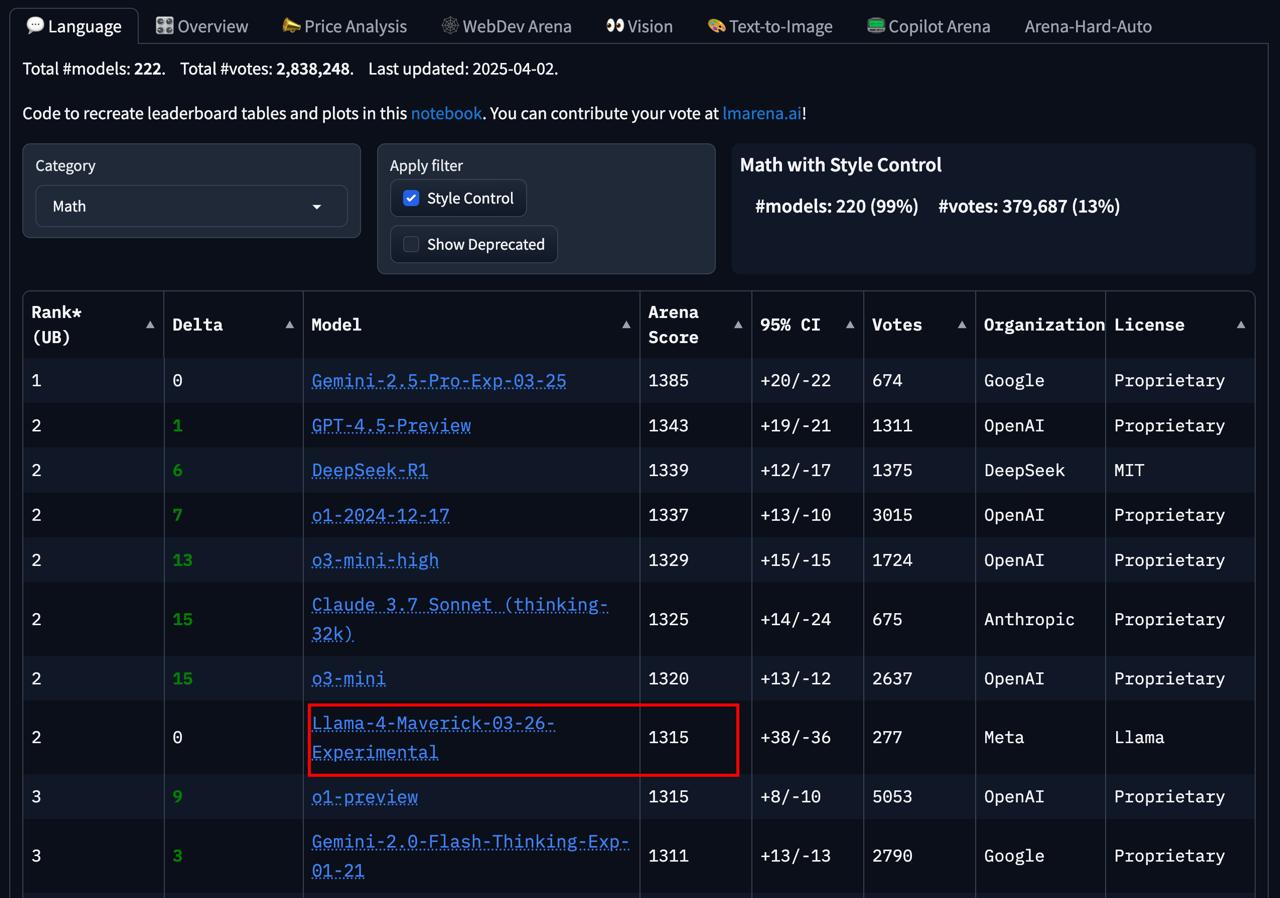Enable the Show Deprecated checkbox
Image resolution: width=1280 pixels, height=898 pixels.
click(411, 244)
